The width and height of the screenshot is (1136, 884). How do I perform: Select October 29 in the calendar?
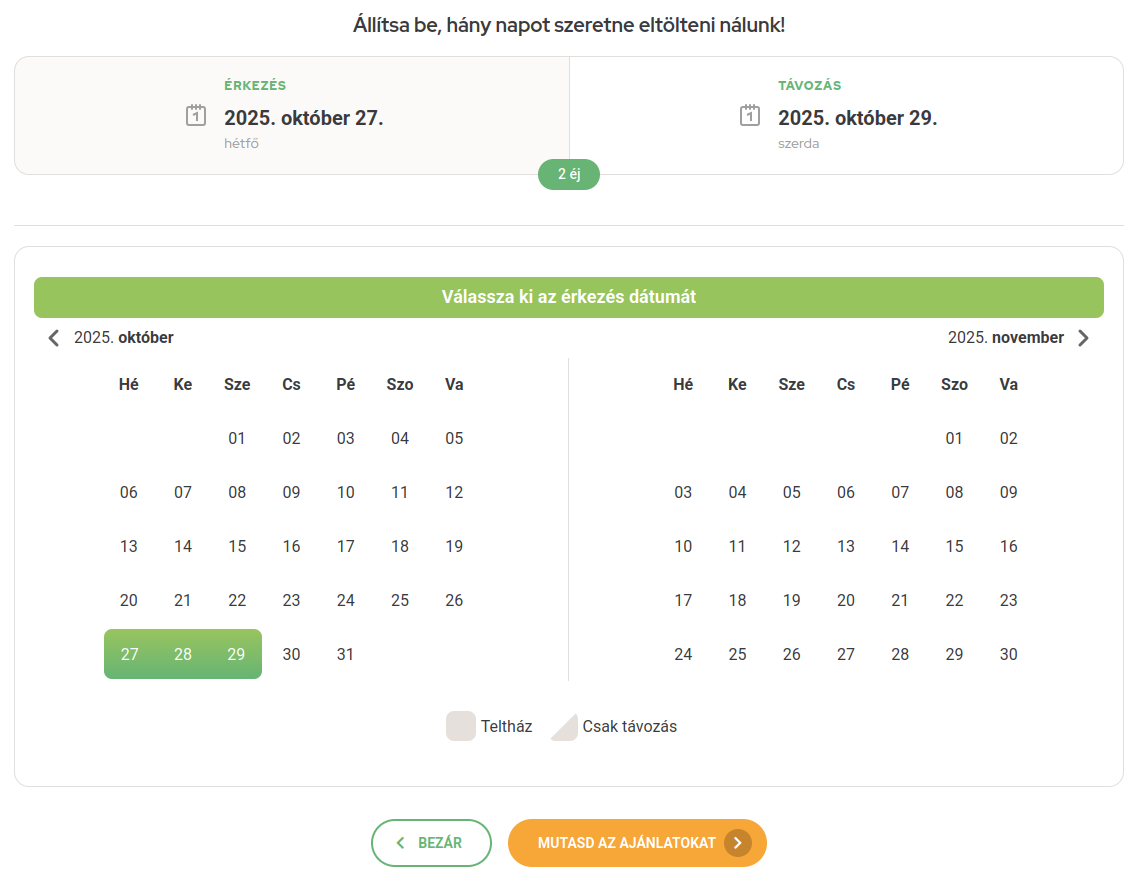coord(237,654)
